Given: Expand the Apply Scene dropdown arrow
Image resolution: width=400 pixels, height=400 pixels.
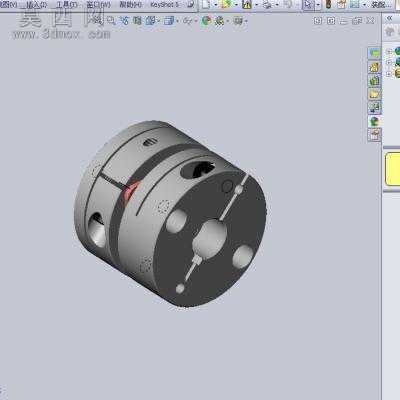Looking at the screenshot, I should tap(228, 21).
